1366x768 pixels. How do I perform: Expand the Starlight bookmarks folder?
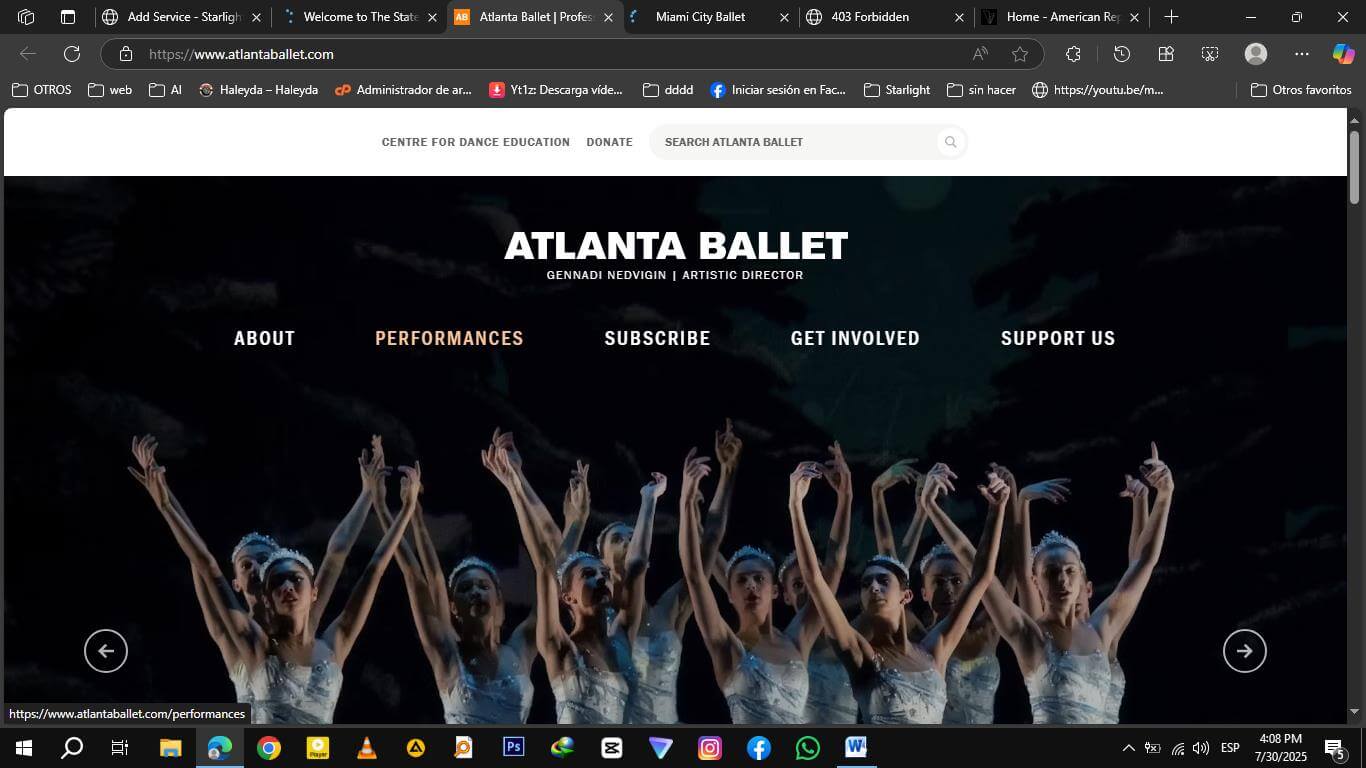point(897,90)
